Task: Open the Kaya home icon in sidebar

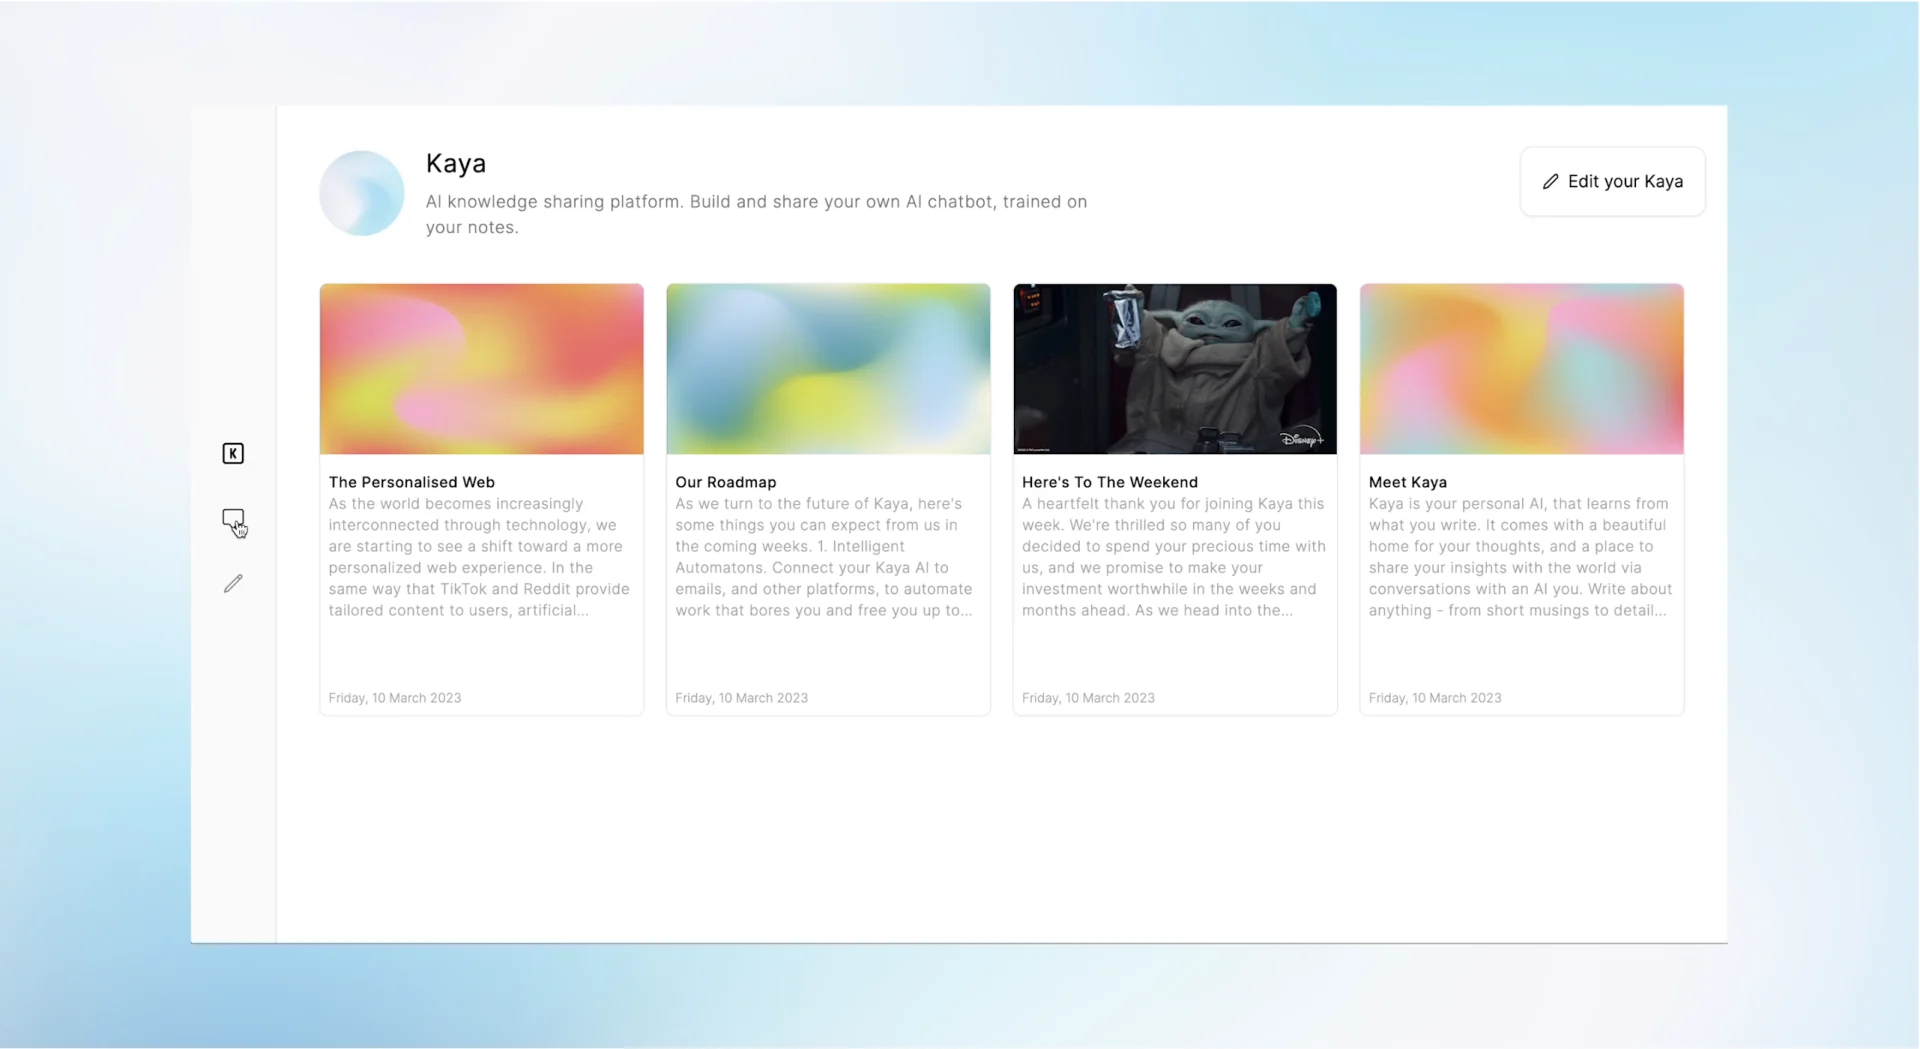Action: [233, 454]
